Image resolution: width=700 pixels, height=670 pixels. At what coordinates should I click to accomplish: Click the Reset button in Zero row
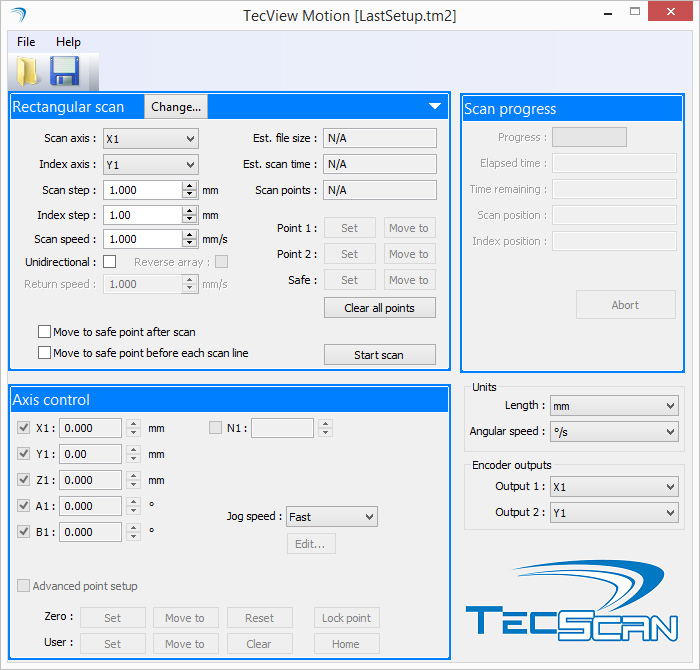259,618
